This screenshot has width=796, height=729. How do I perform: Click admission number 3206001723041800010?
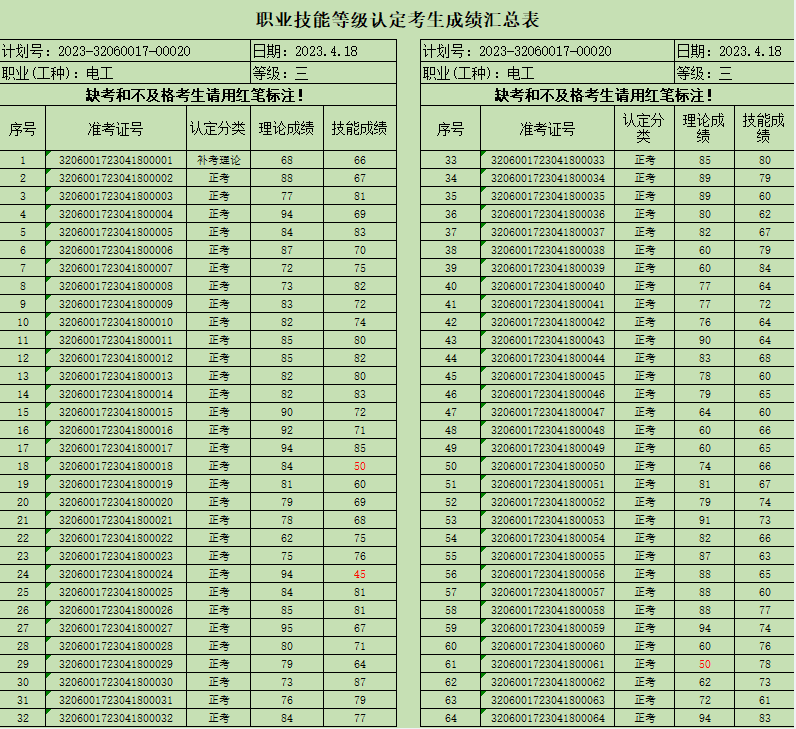coord(116,322)
